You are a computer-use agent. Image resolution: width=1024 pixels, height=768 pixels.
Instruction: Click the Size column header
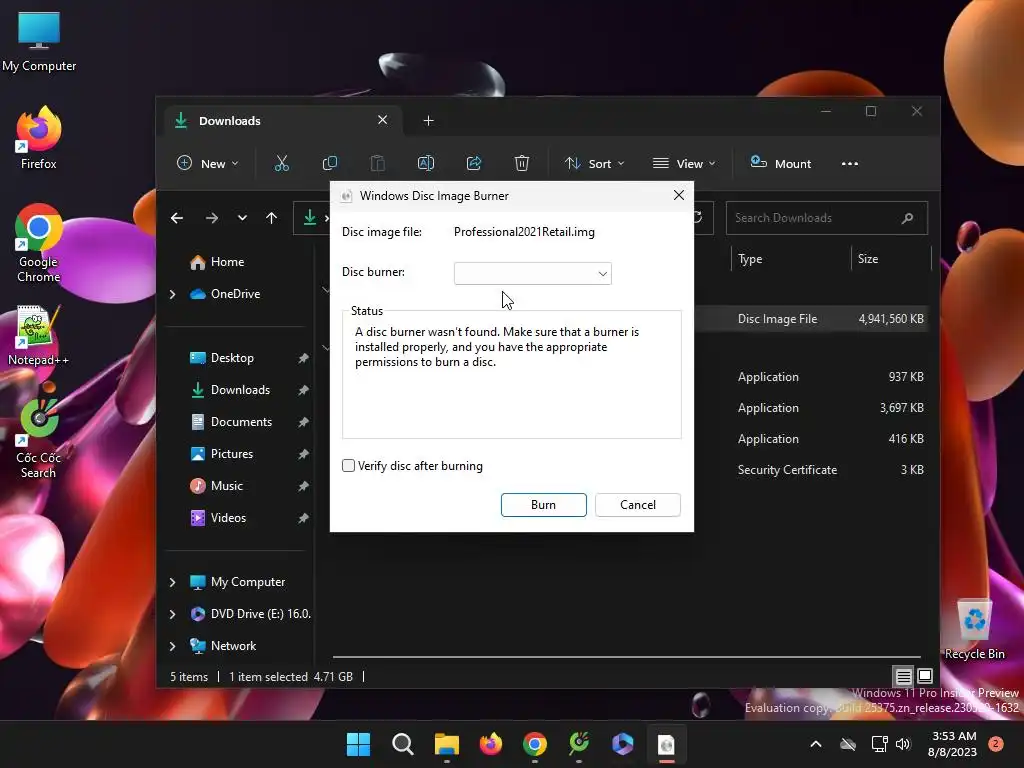click(x=891, y=259)
